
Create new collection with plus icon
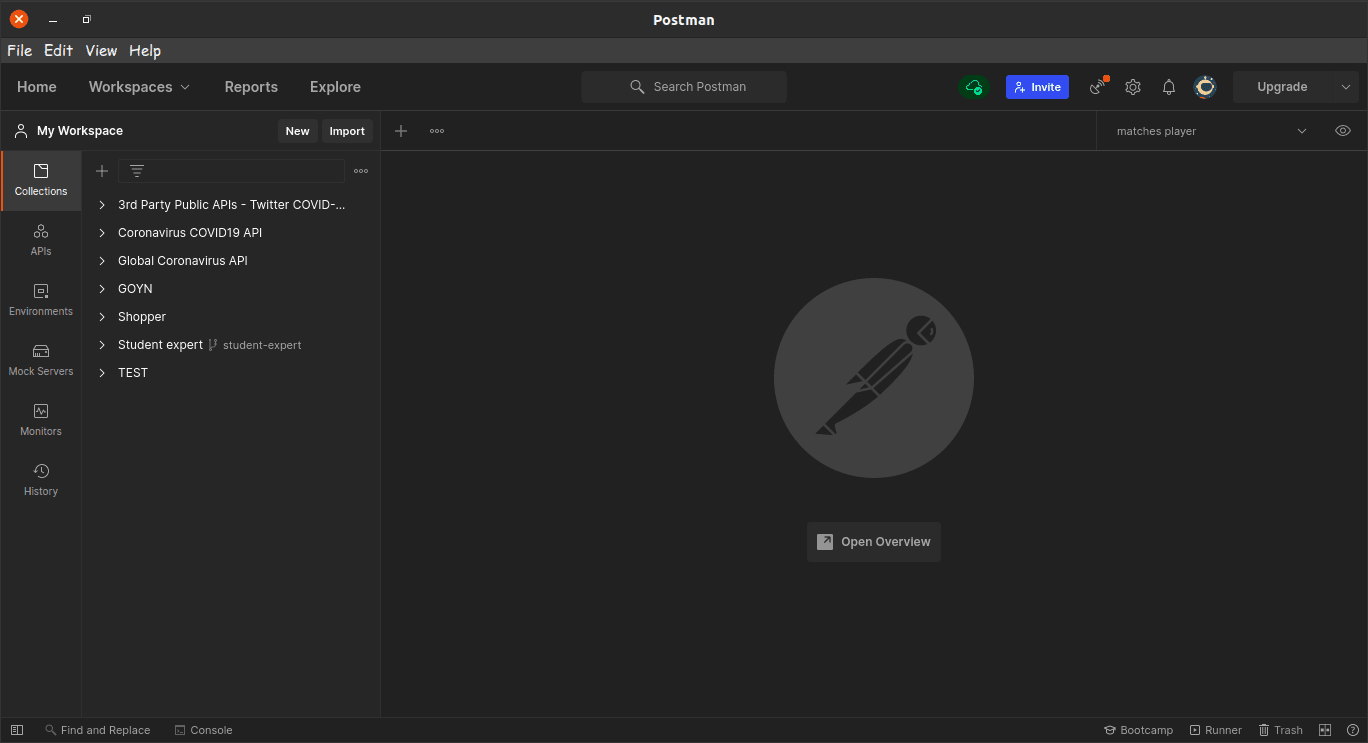pyautogui.click(x=102, y=171)
